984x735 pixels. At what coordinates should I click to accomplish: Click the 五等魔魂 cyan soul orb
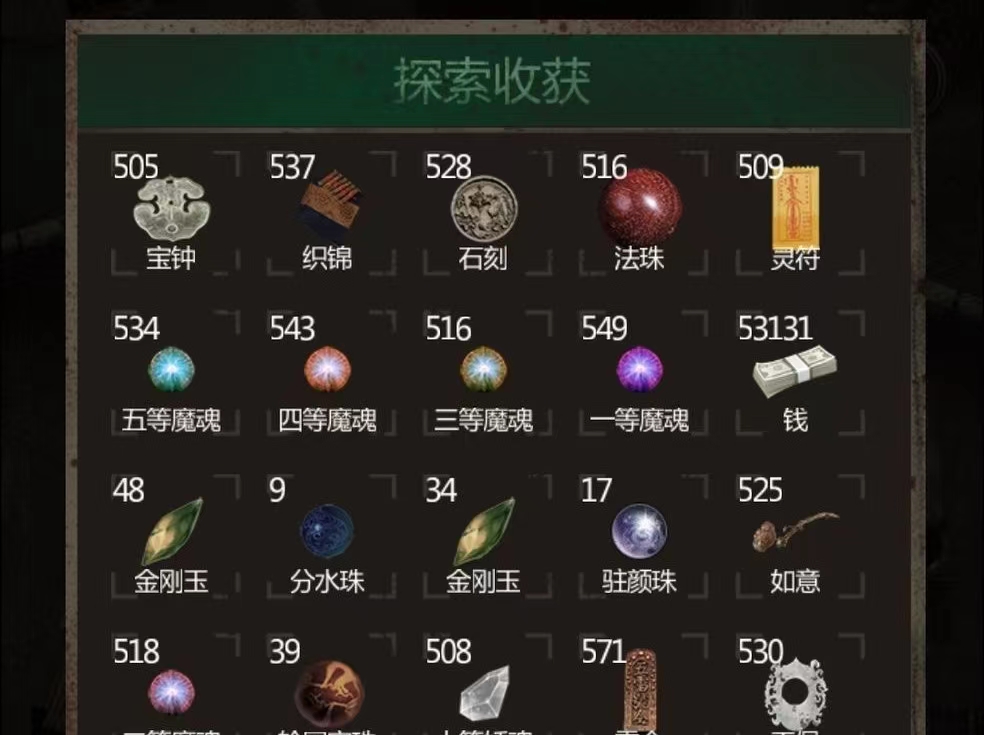click(x=171, y=370)
